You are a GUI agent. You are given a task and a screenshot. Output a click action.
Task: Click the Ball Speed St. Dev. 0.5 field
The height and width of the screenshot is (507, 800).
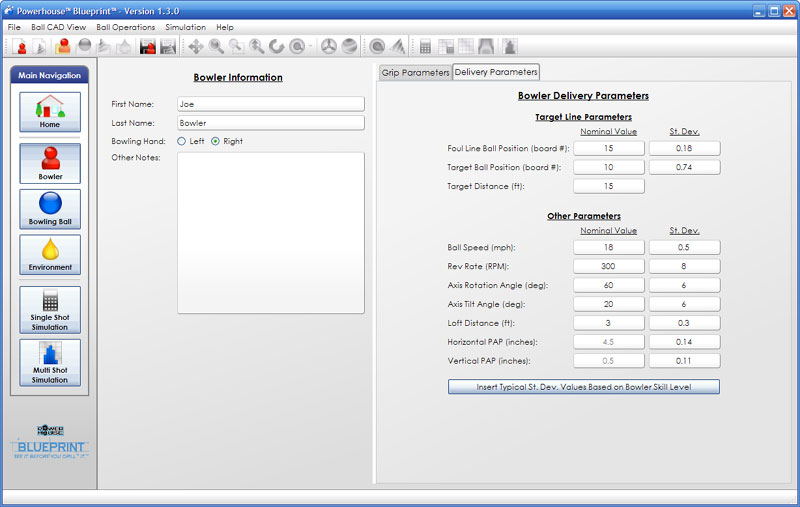[x=685, y=247]
